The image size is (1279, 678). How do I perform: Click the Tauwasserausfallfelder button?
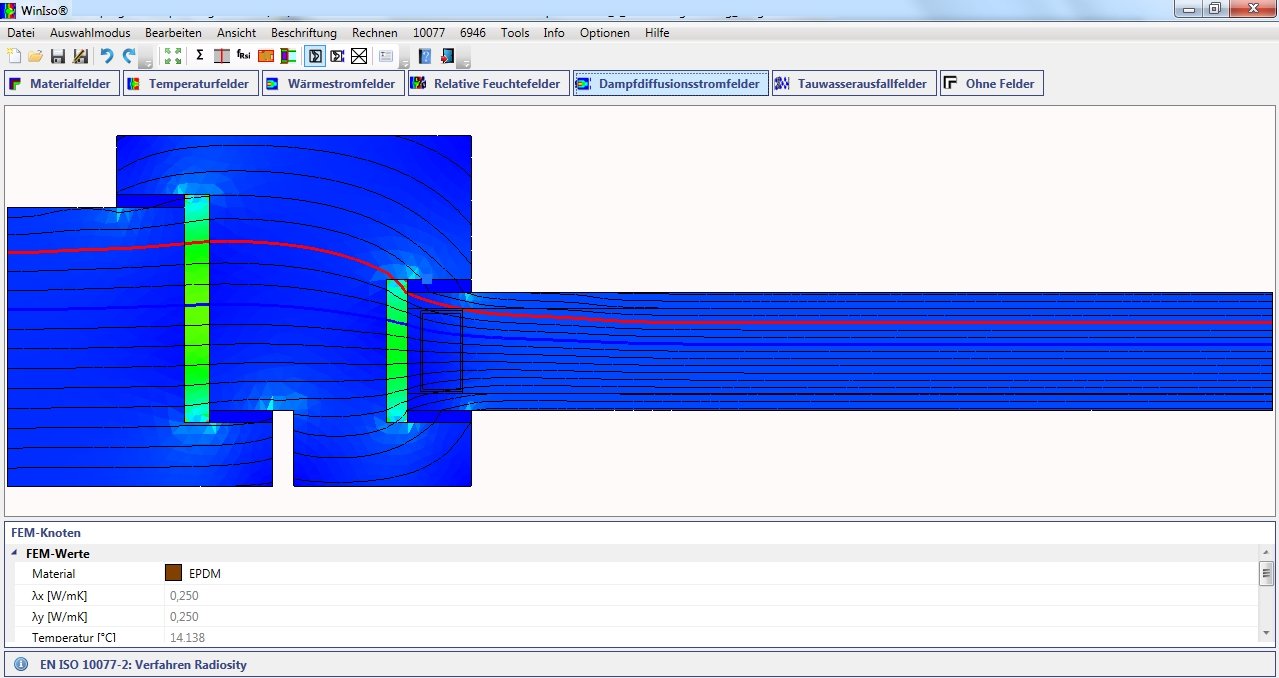point(853,84)
